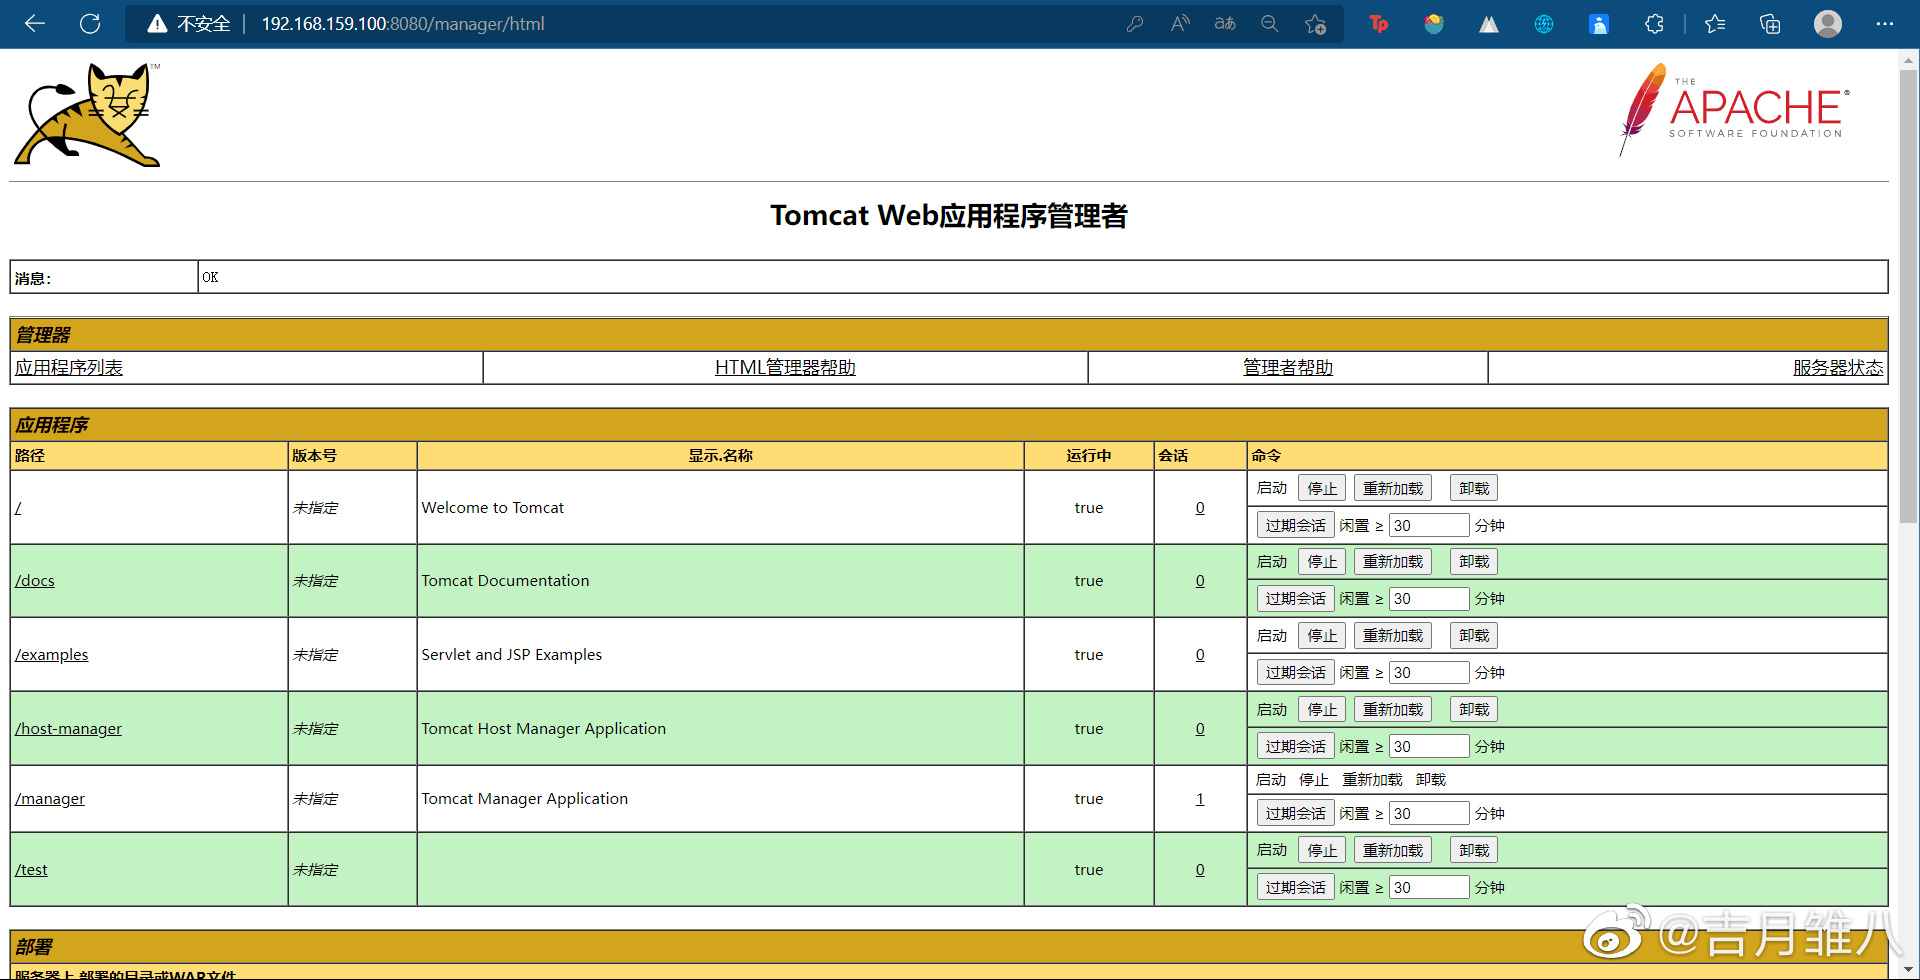Click the OK message text

(x=210, y=277)
